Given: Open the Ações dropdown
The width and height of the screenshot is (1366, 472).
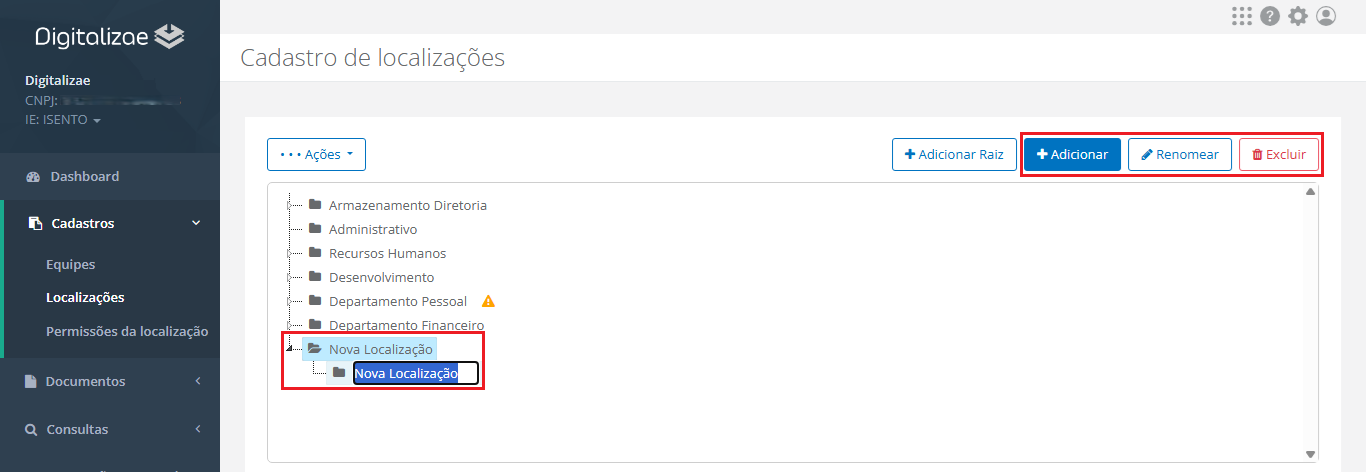Looking at the screenshot, I should (316, 155).
